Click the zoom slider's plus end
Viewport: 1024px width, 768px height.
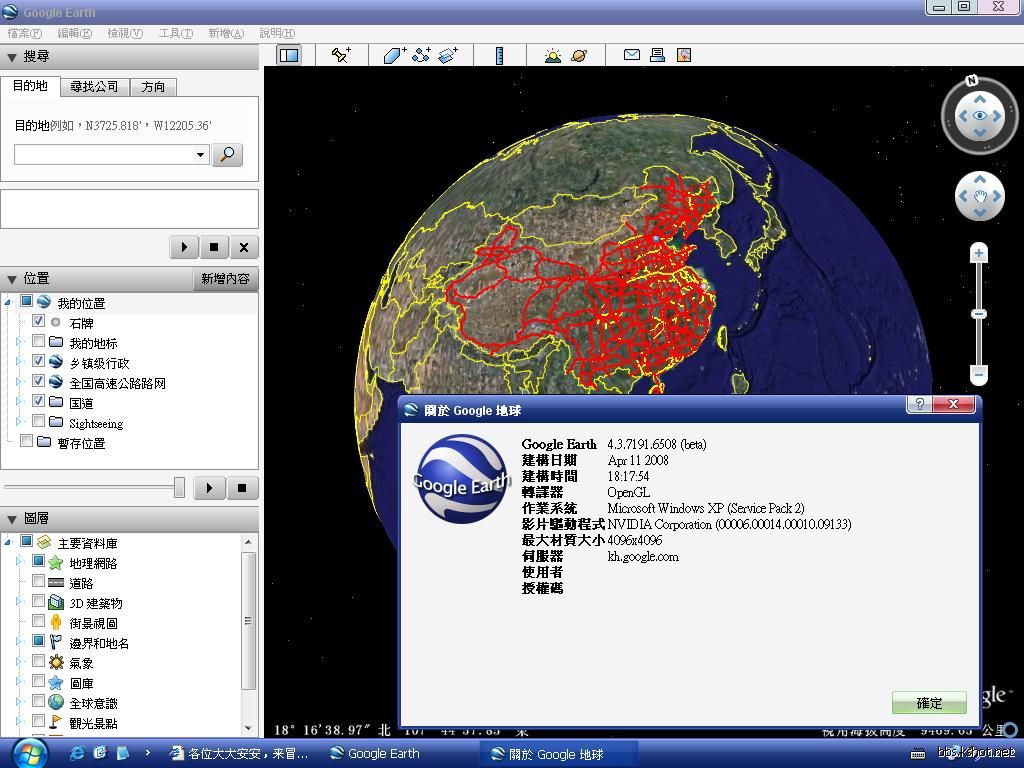(980, 253)
